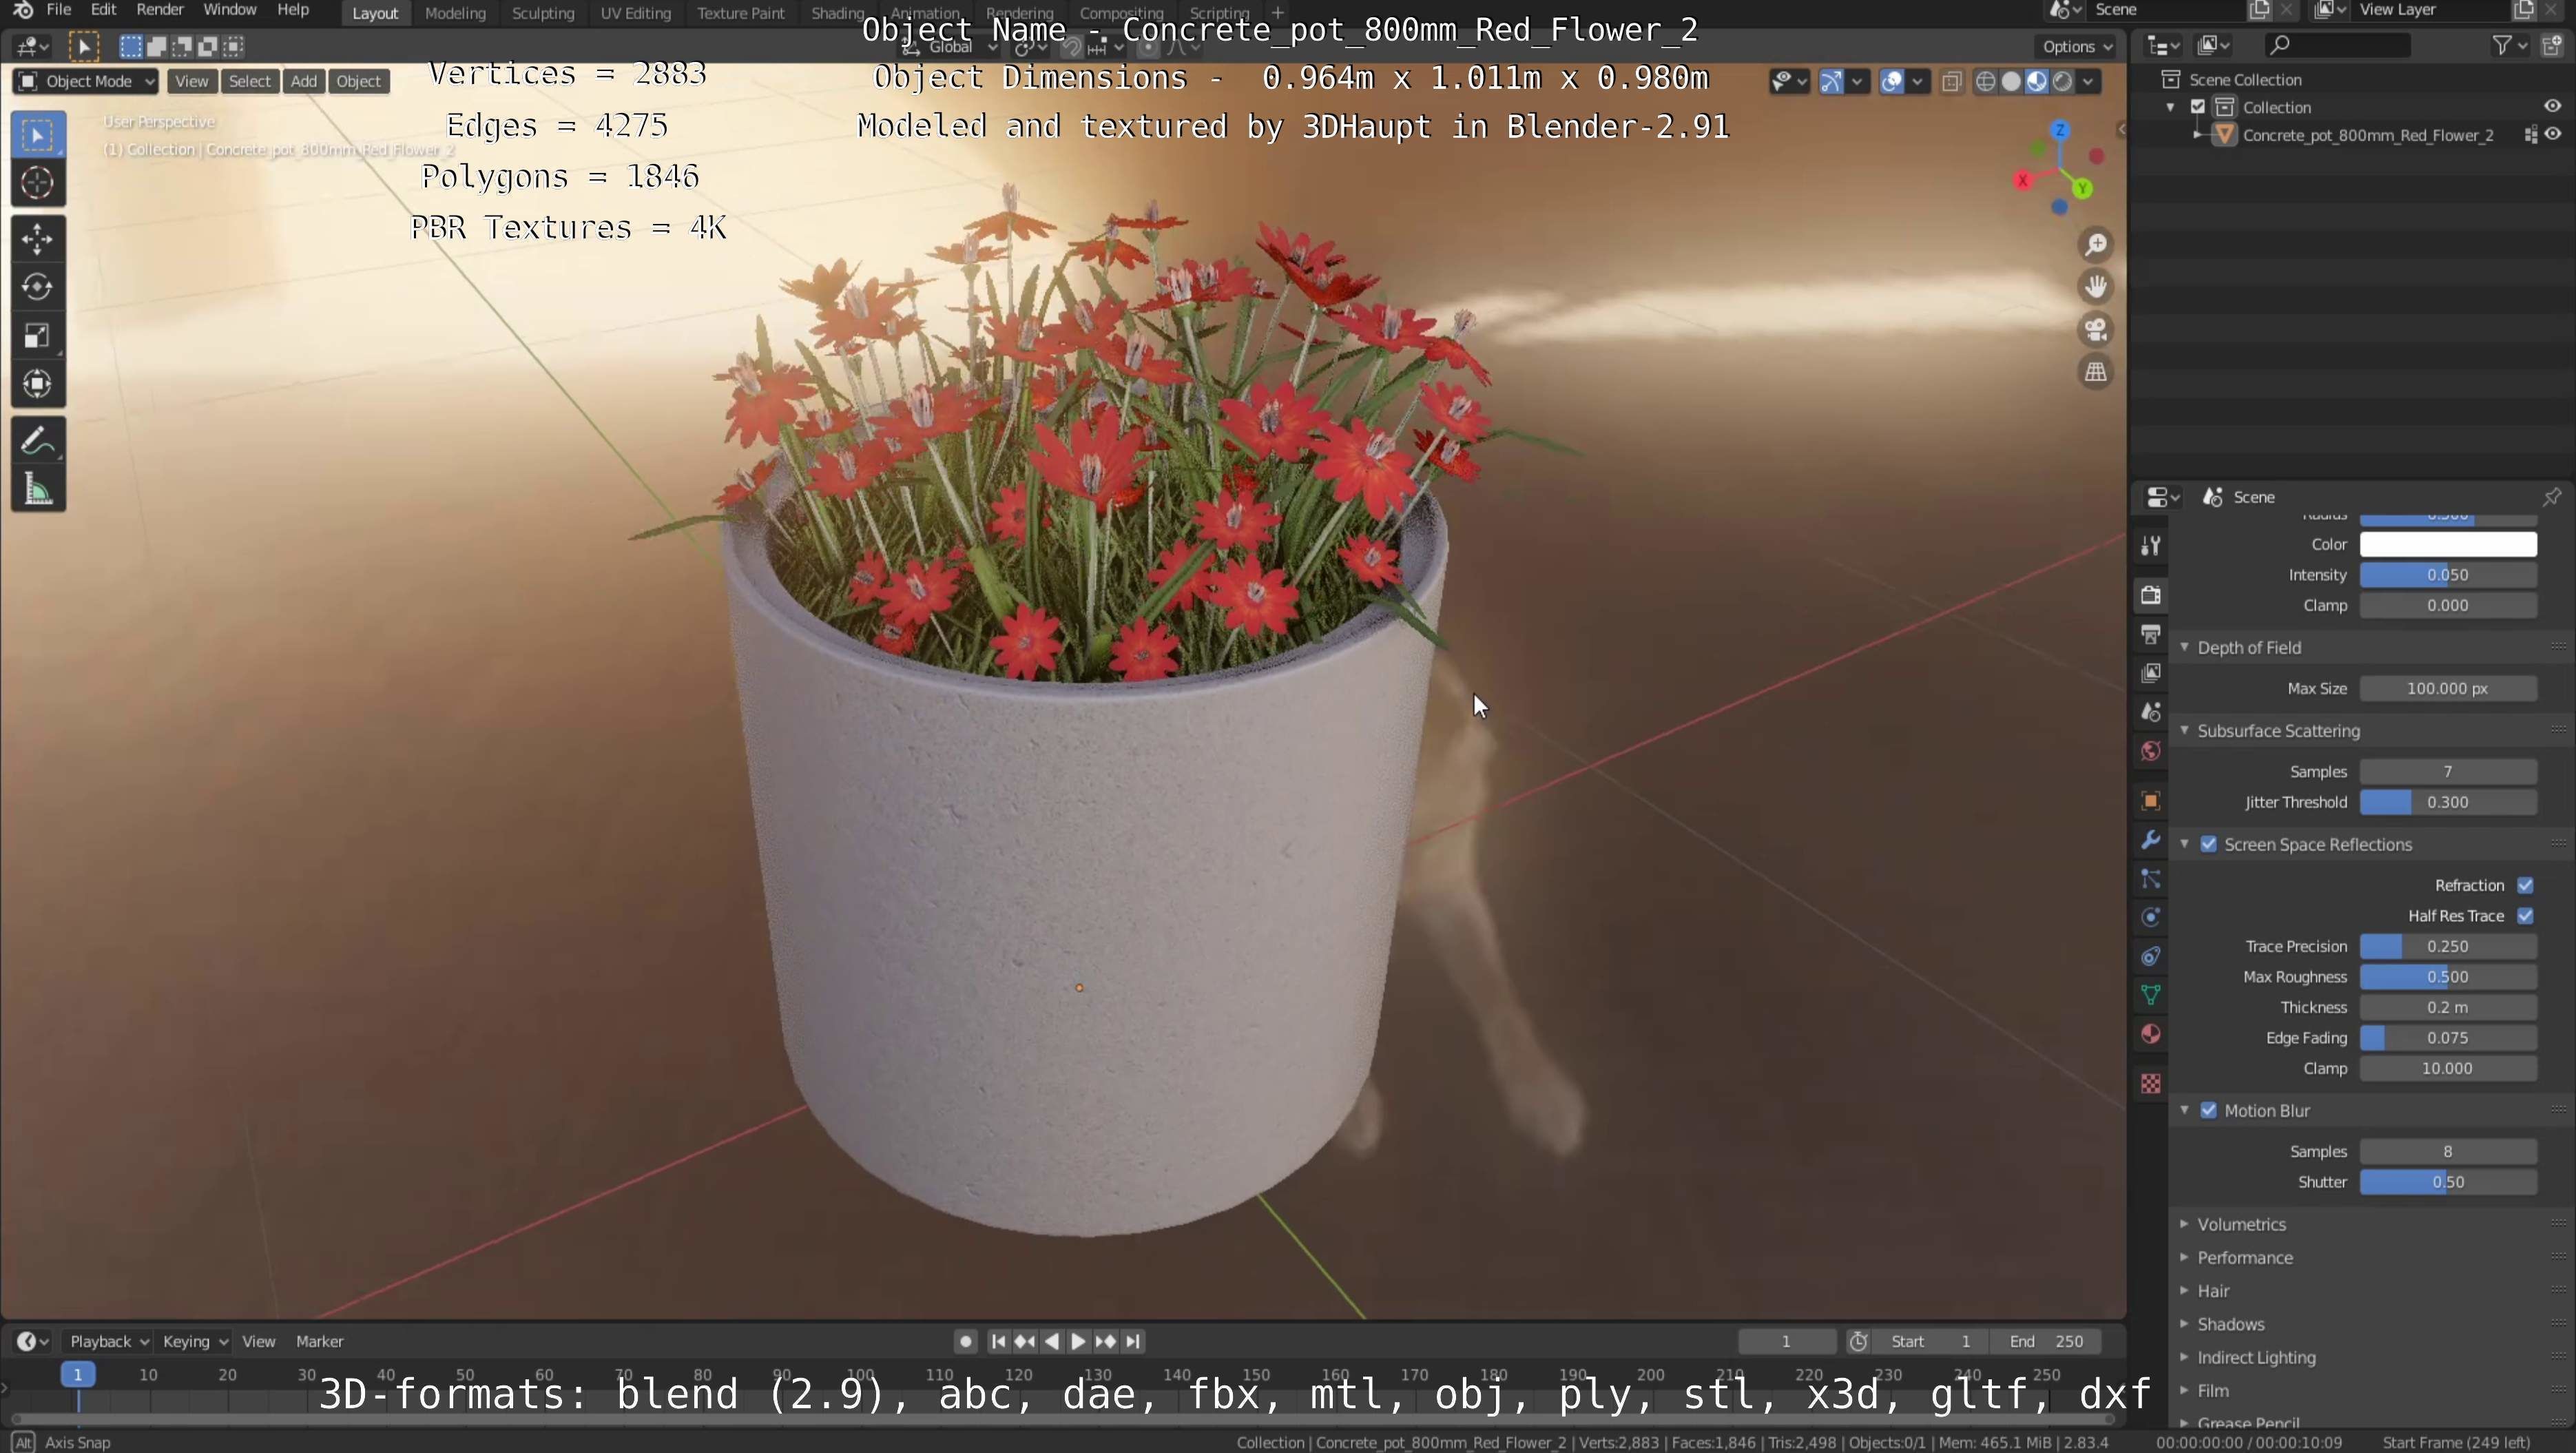Switch to solid viewport shading
Image resolution: width=2576 pixels, height=1453 pixels.
click(x=2011, y=82)
